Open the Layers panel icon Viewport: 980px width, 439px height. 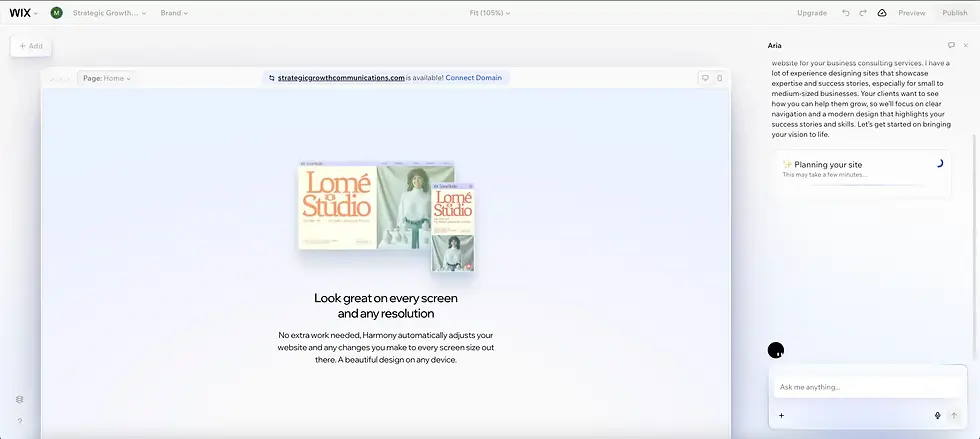click(x=19, y=400)
